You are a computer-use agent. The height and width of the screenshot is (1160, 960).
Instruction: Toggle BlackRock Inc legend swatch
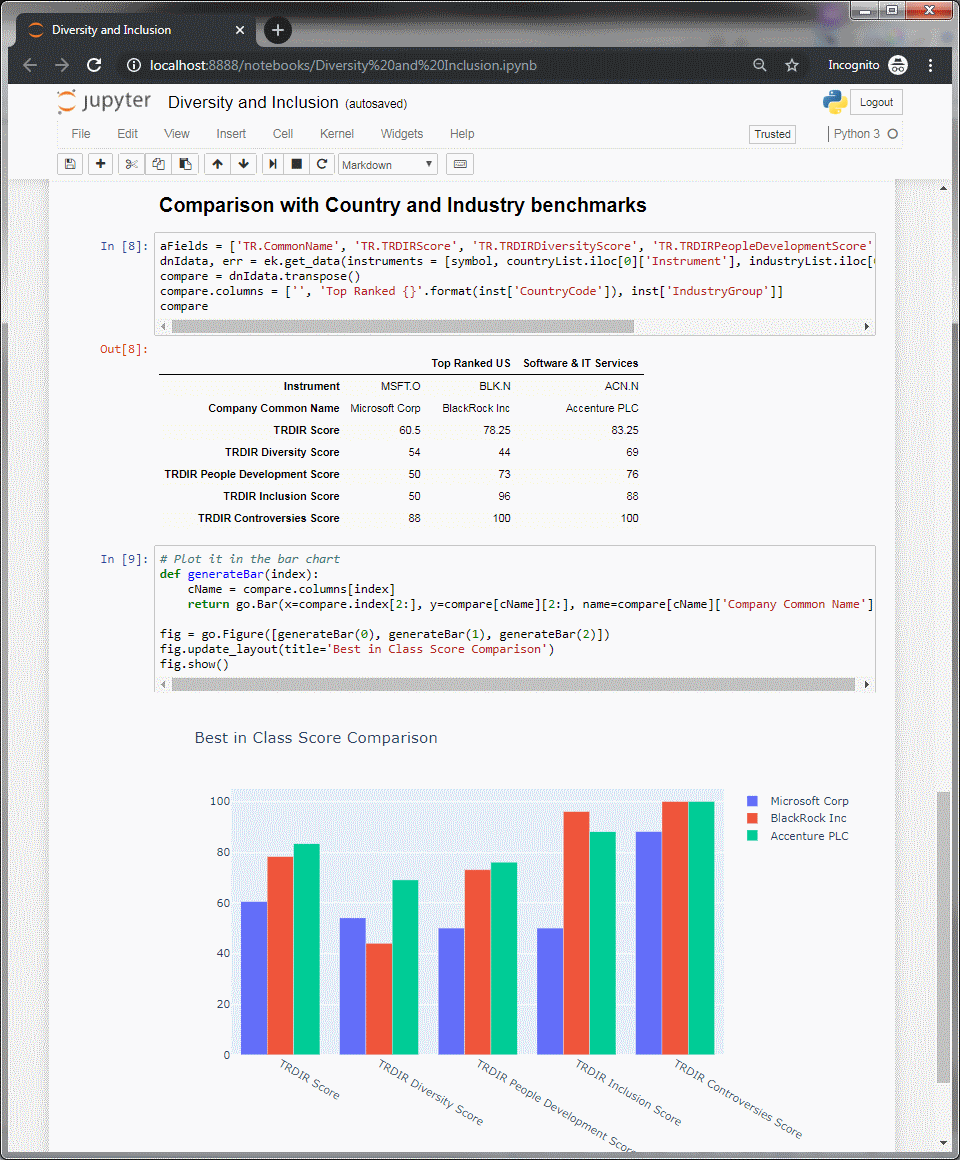pos(752,818)
